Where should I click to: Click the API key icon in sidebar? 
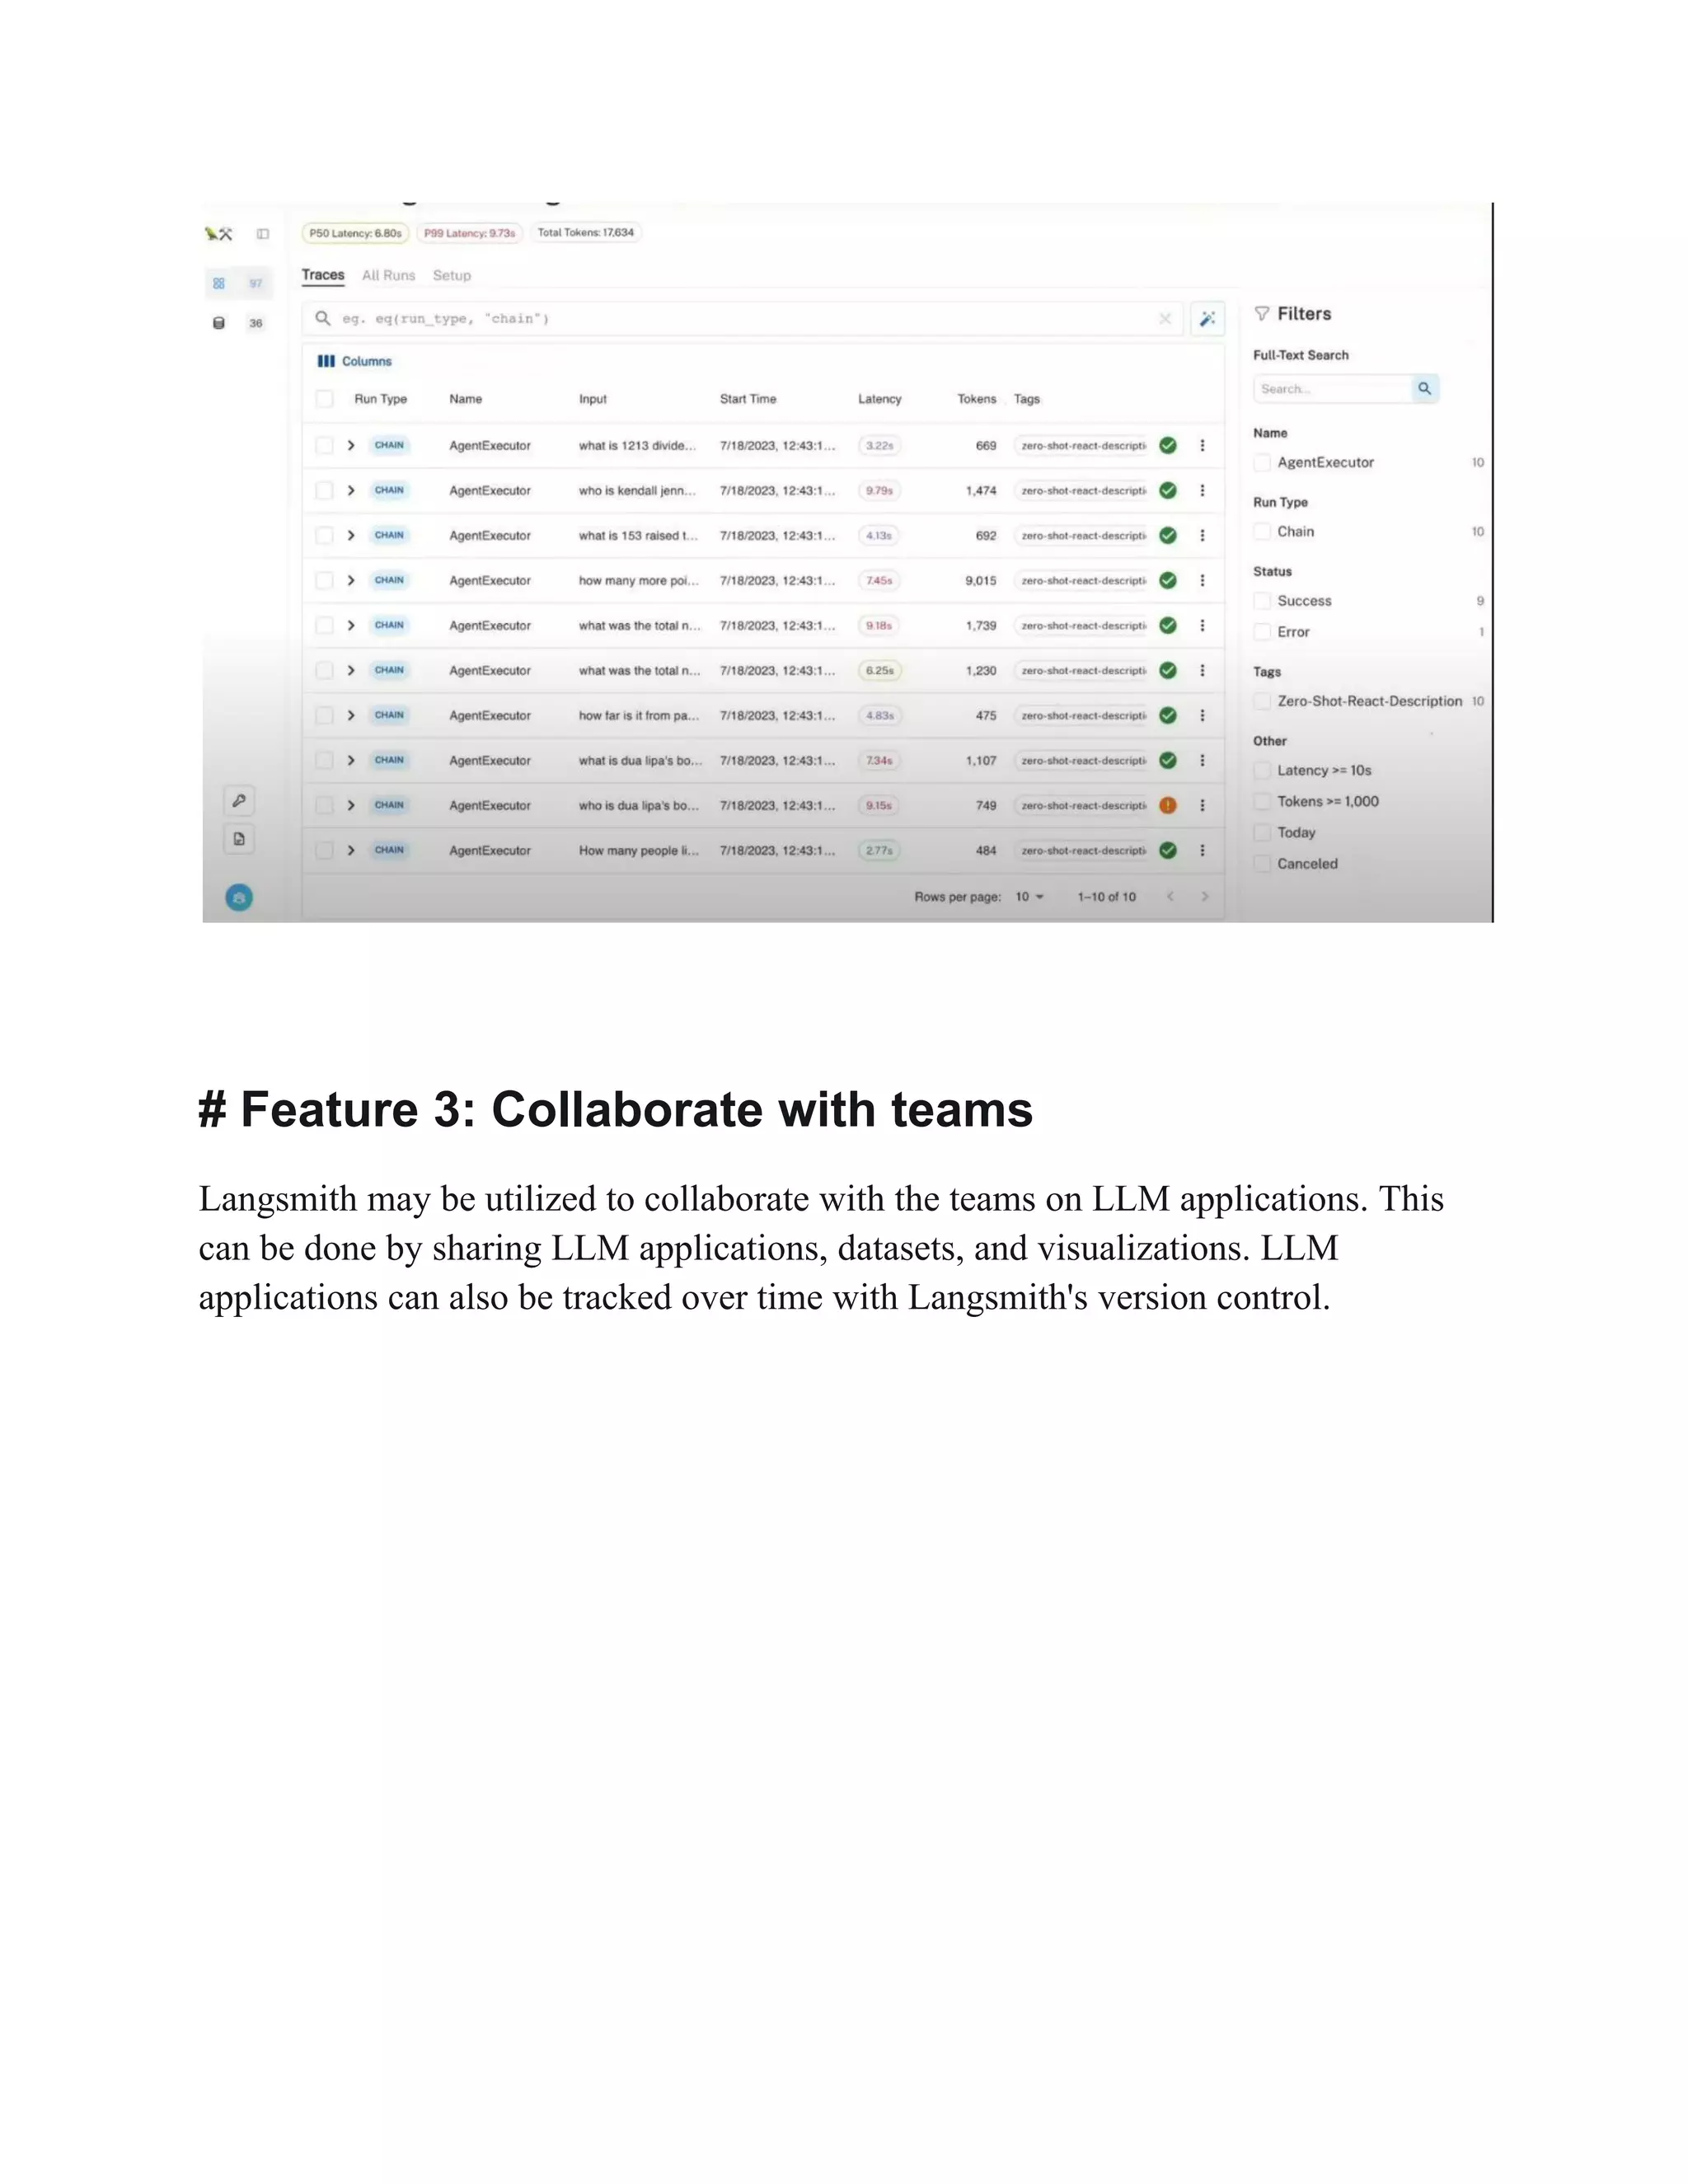239,800
